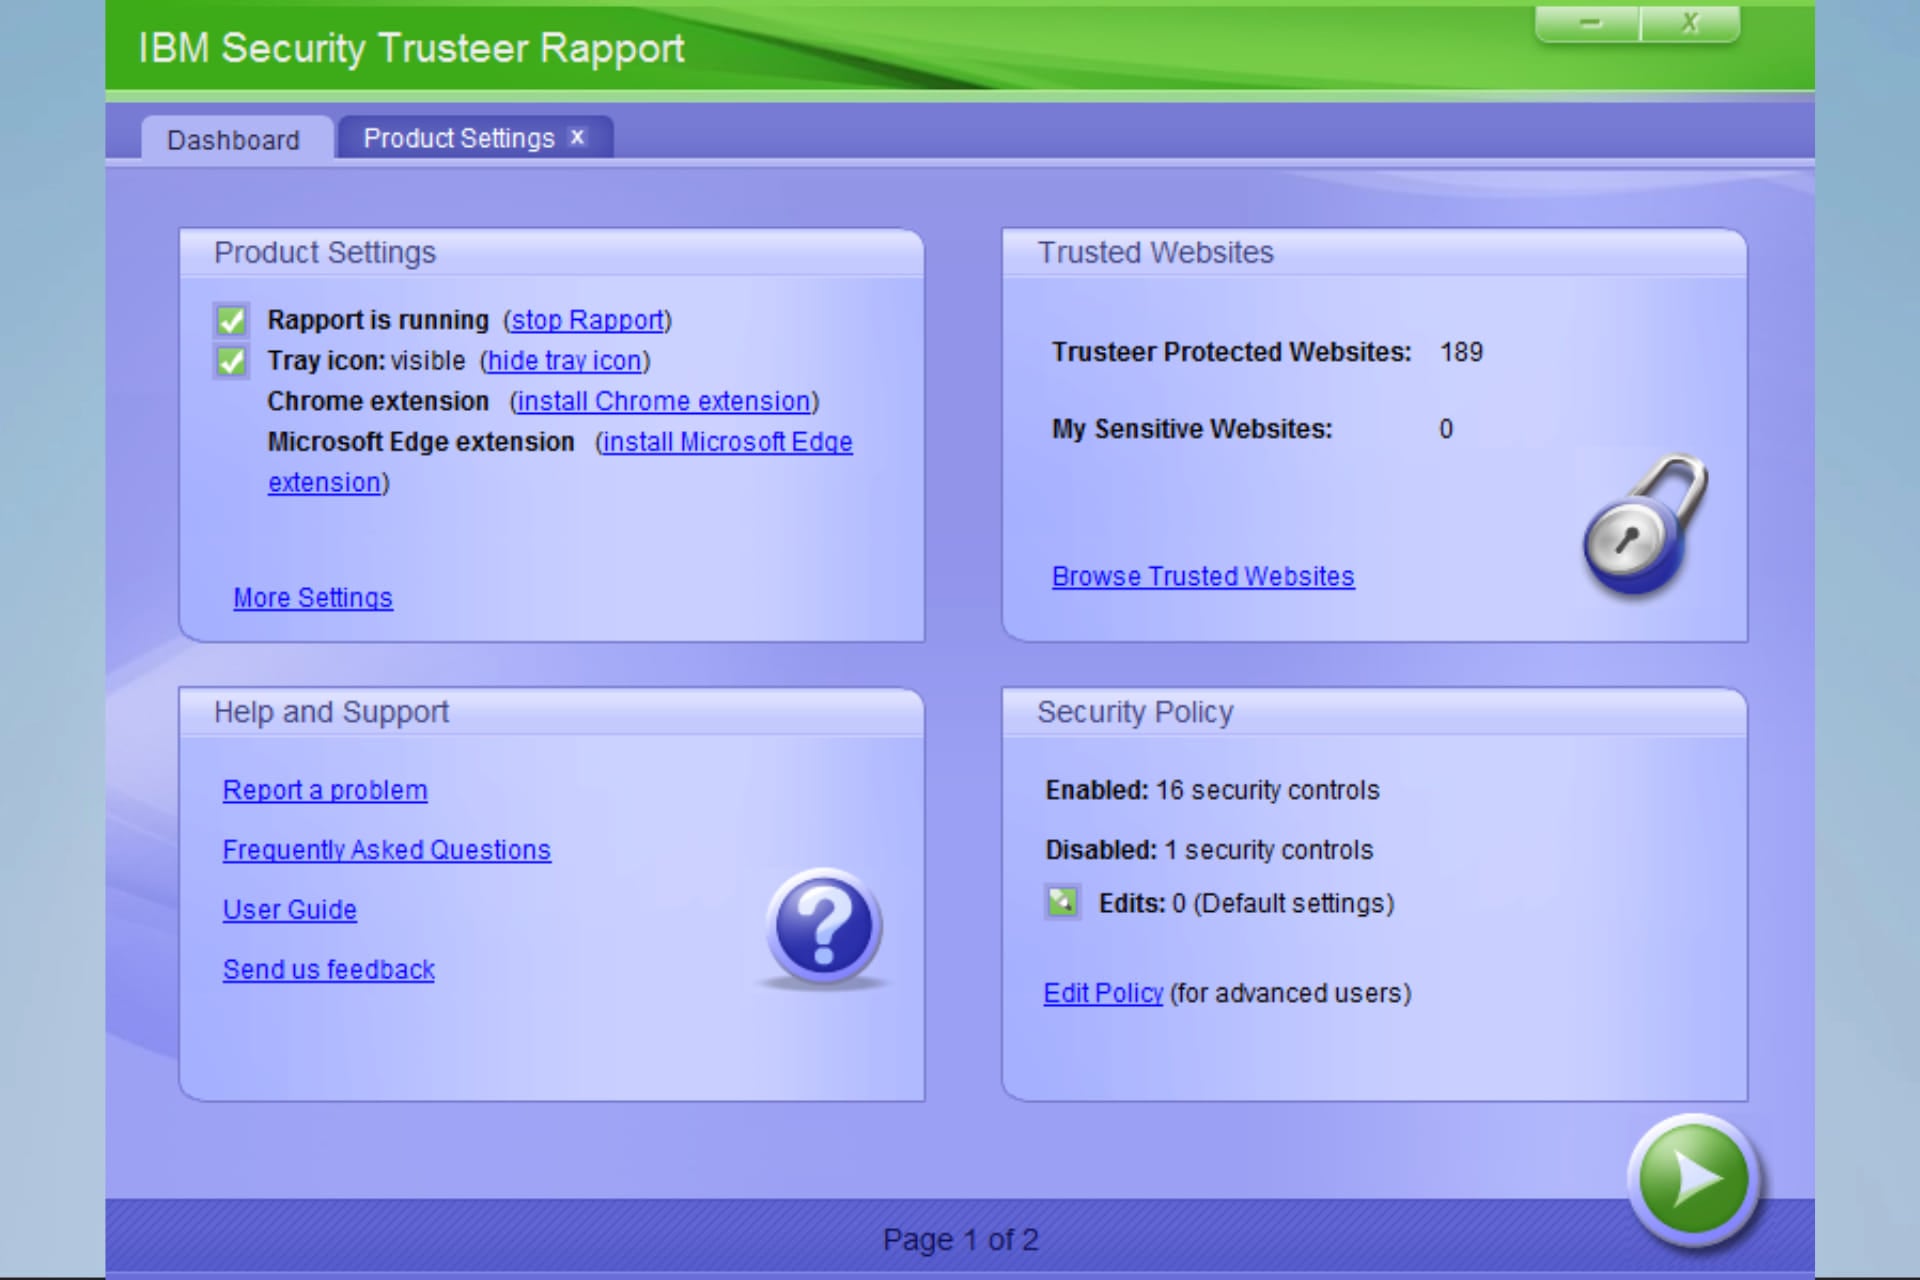Click the stop Rapport link
Viewport: 1920px width, 1280px height.
coord(587,320)
